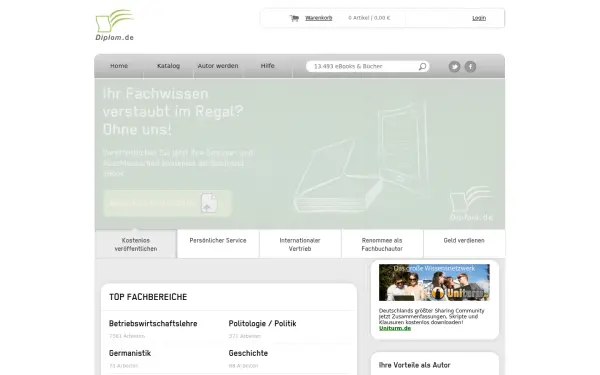Select the Persönlicher Service tab

click(218, 244)
